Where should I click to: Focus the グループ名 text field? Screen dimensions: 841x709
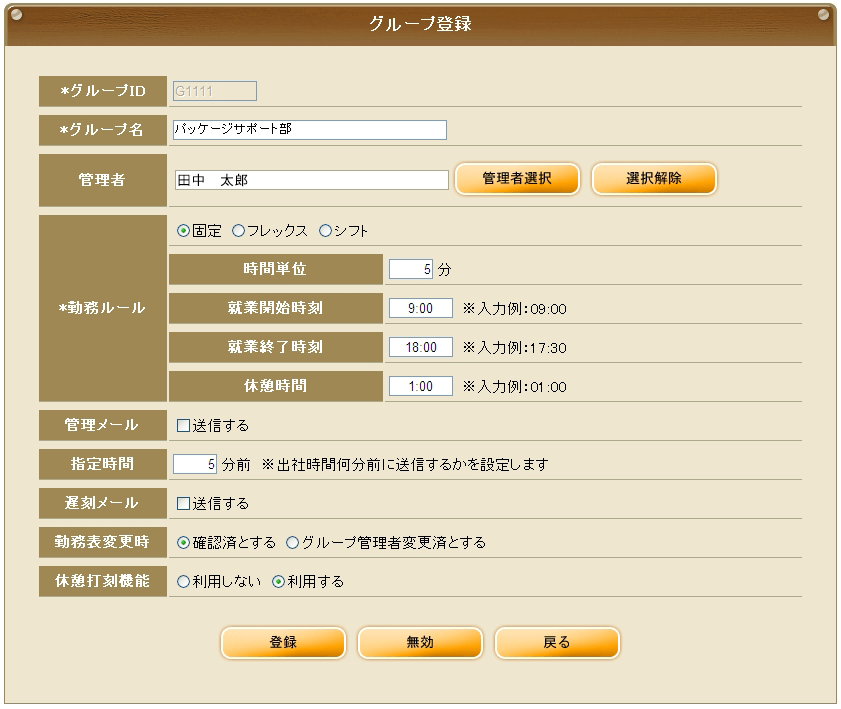point(309,130)
